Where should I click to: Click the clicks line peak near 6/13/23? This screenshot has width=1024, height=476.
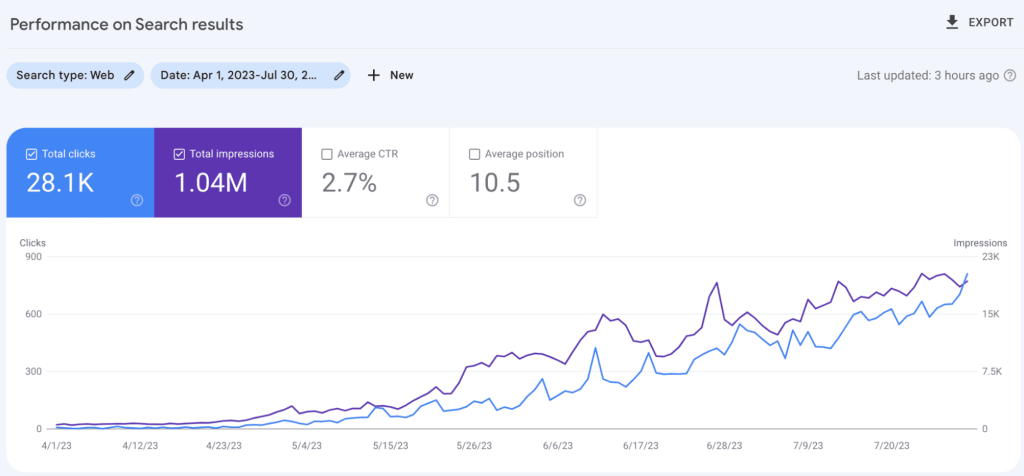pyautogui.click(x=595, y=348)
